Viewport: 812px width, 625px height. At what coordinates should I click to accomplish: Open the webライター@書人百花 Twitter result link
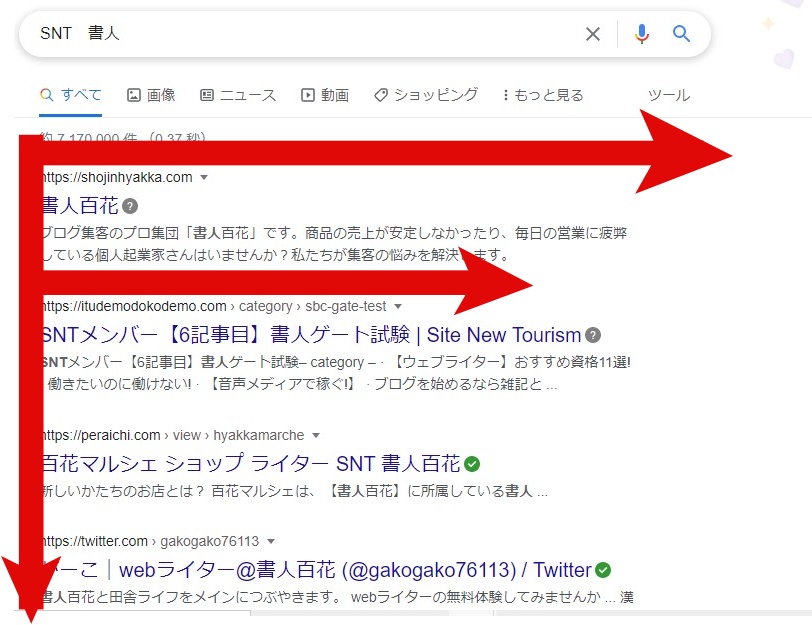(317, 570)
